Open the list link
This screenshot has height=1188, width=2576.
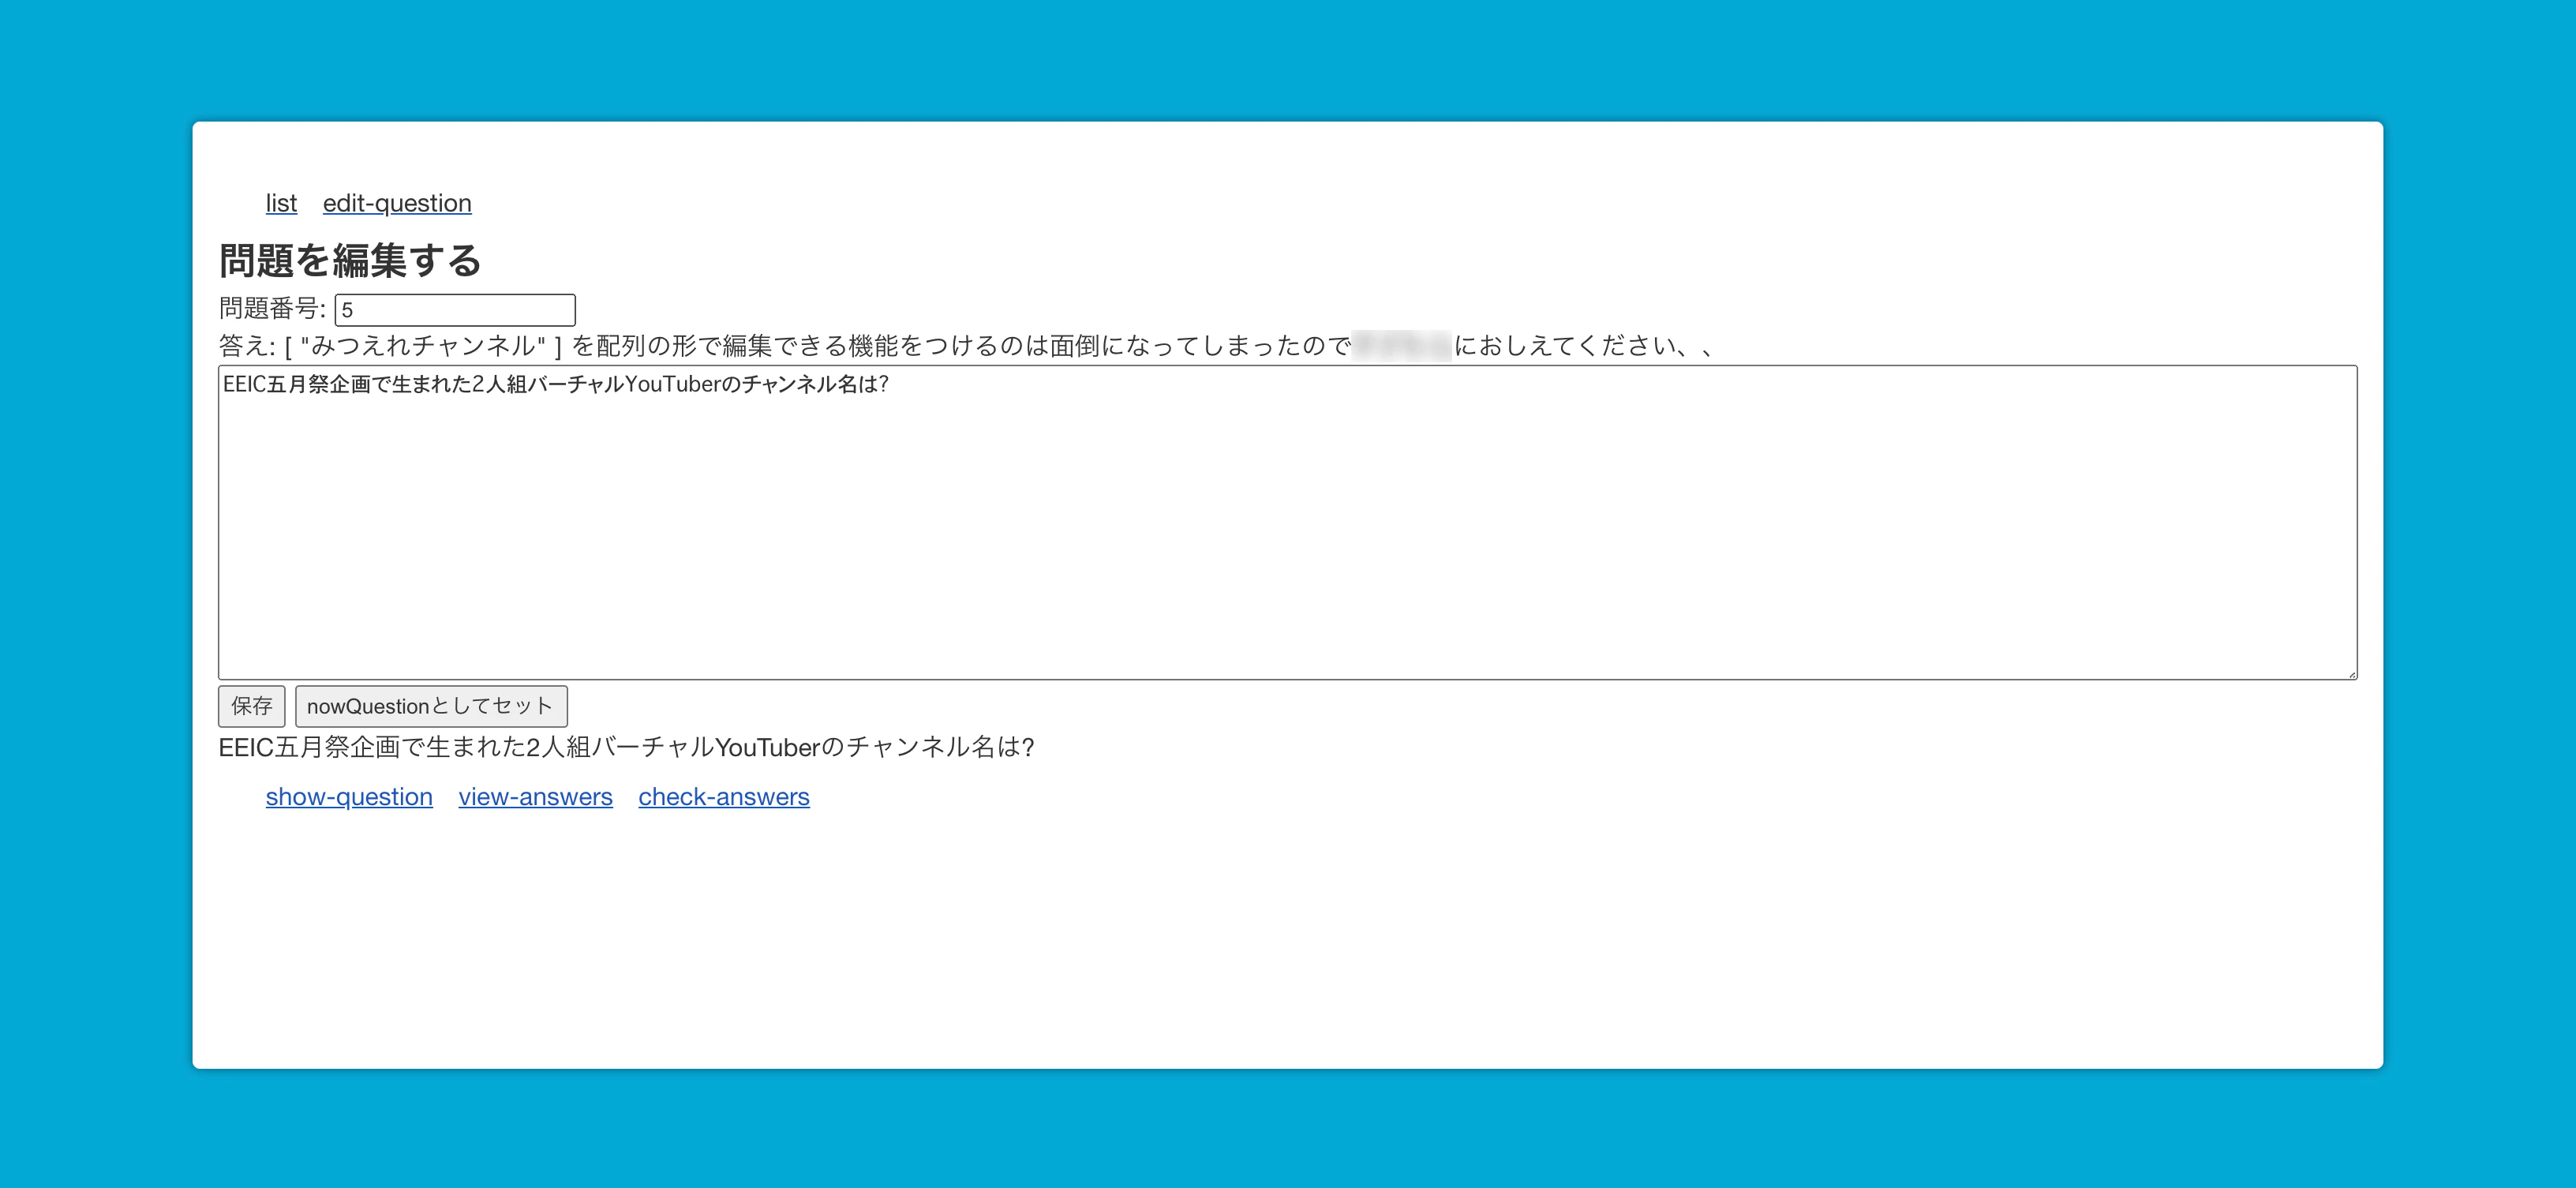tap(281, 203)
